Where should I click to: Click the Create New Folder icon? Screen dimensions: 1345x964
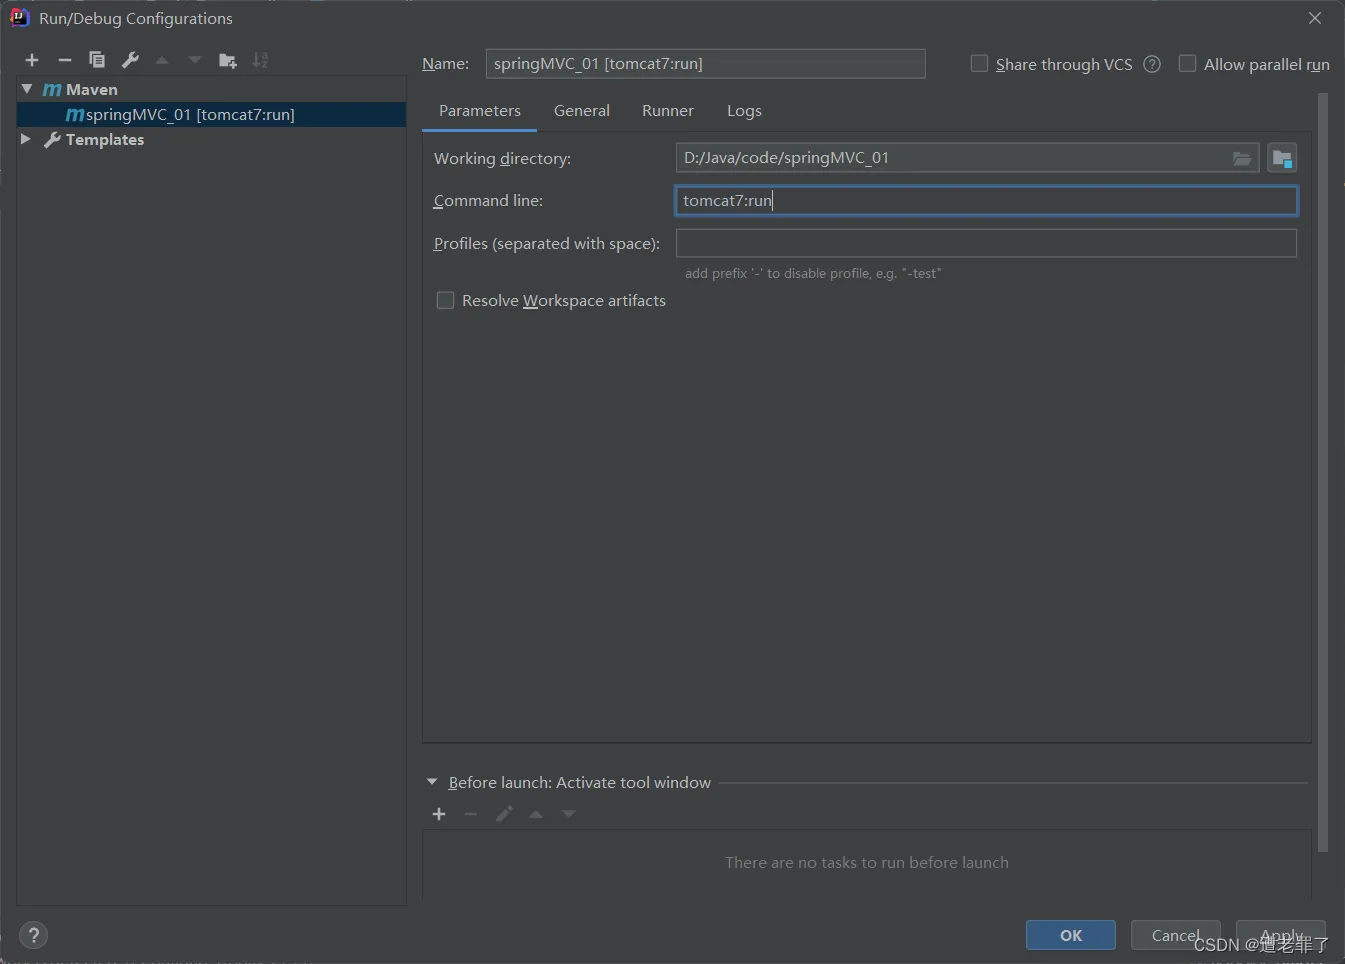pyautogui.click(x=228, y=61)
